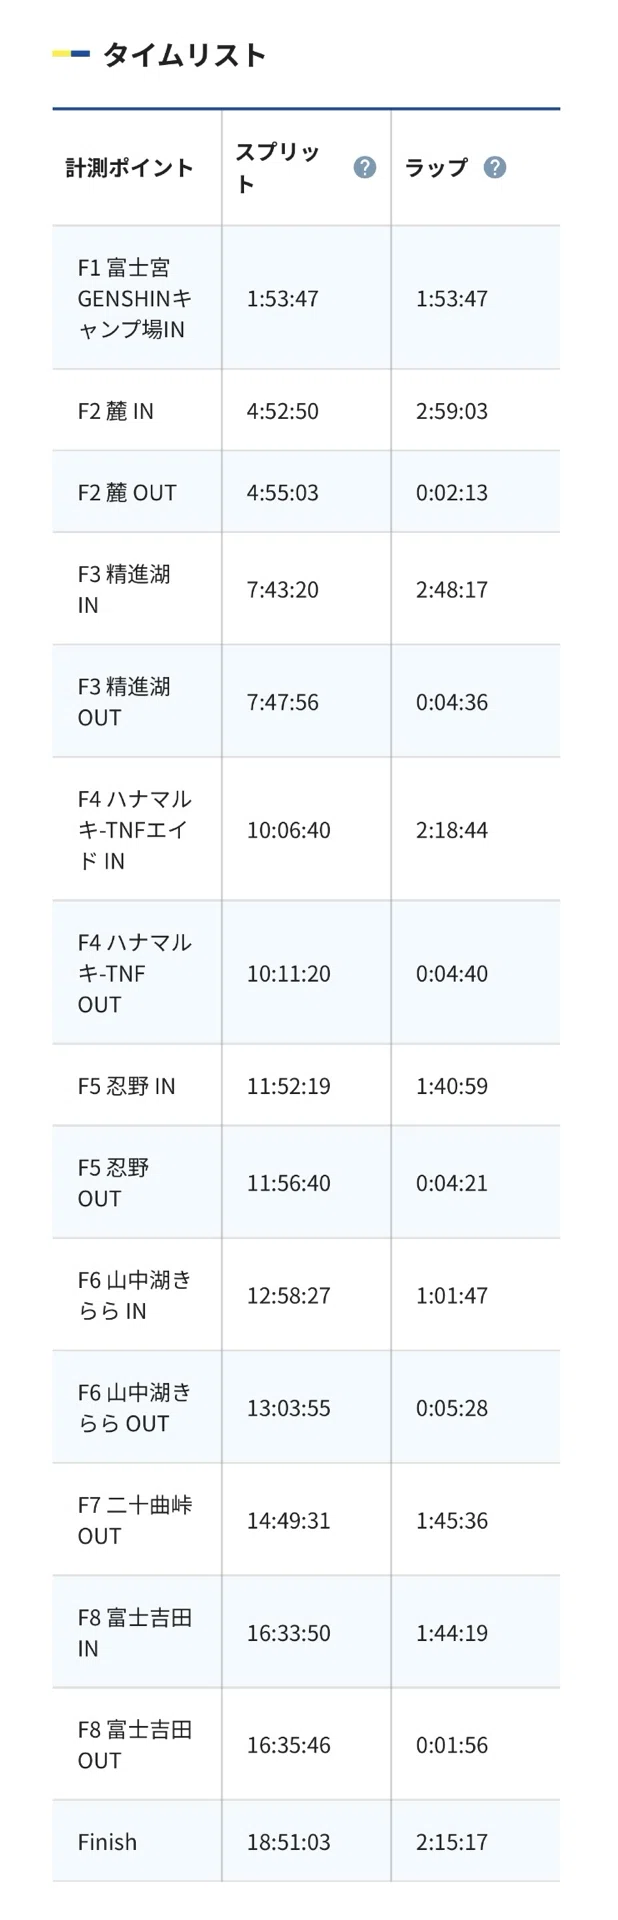Viewport: 618px width, 1920px height.
Task: Select the Finish row time 18:51:03
Action: click(289, 1842)
